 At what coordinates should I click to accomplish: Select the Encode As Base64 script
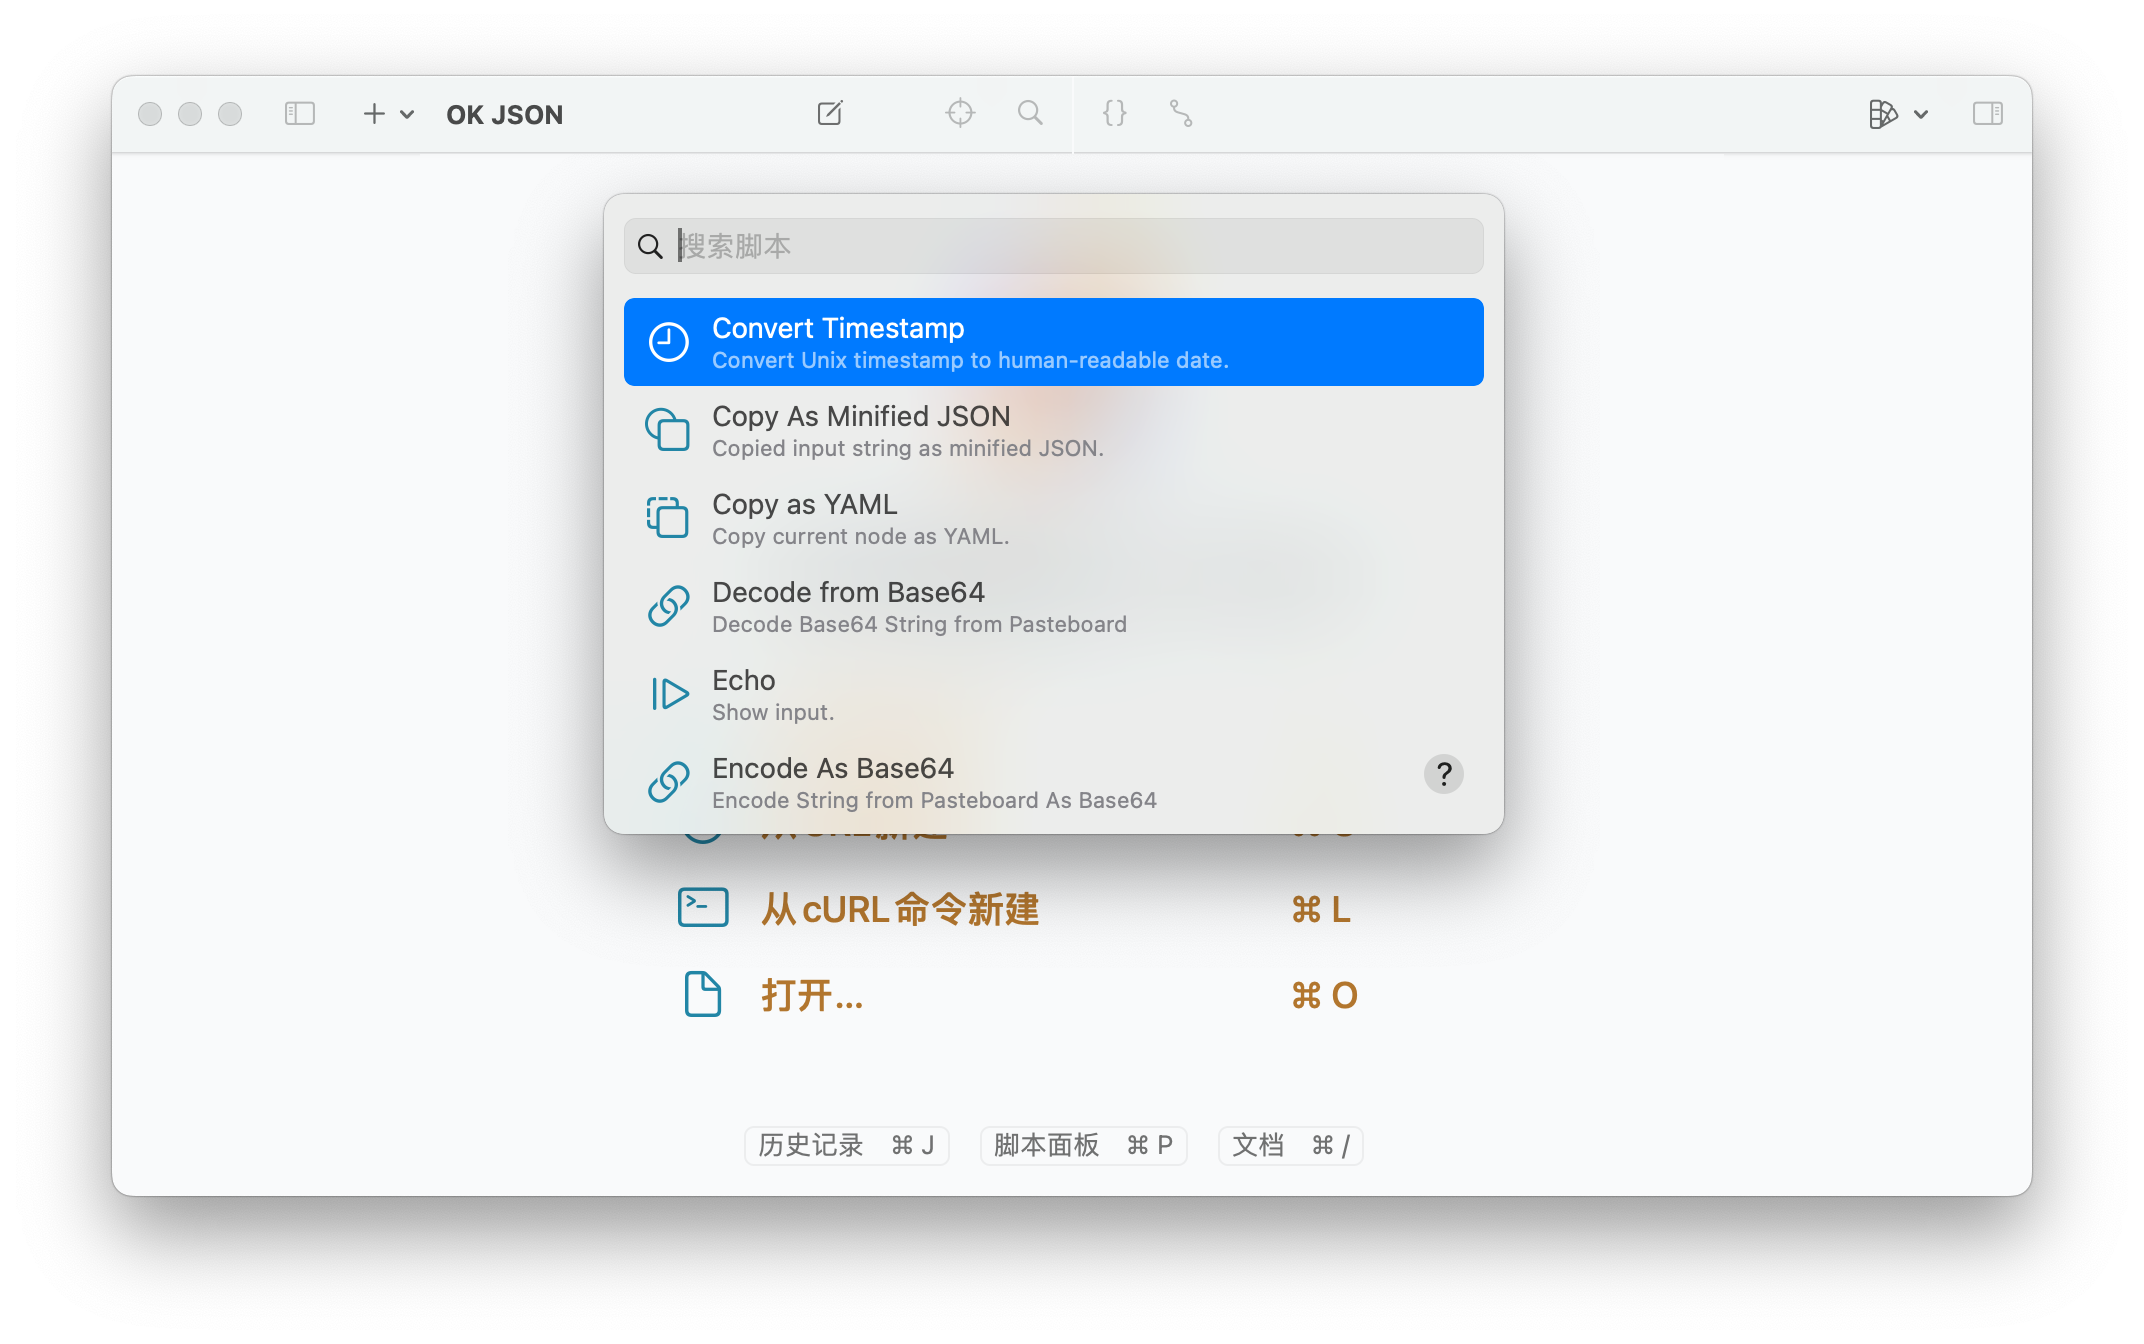point(1054,782)
